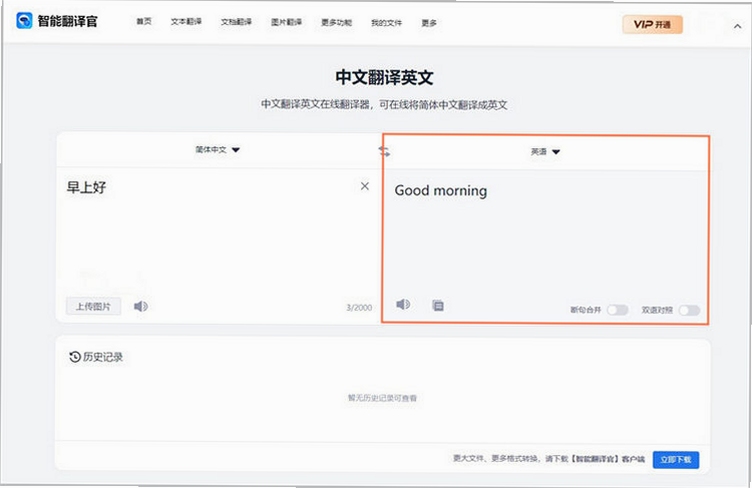Screen dimensions: 752x488
Task: Open the 图片翻译 nav item
Action: [x=286, y=22]
